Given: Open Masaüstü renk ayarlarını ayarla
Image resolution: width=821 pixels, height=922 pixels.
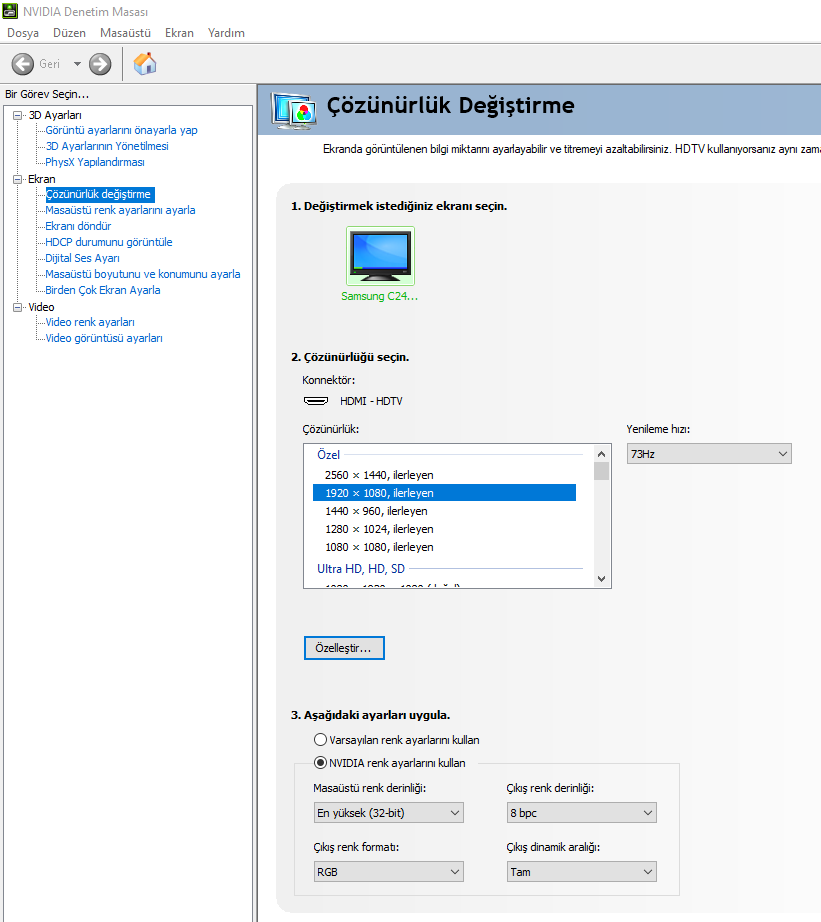Looking at the screenshot, I should [x=120, y=210].
